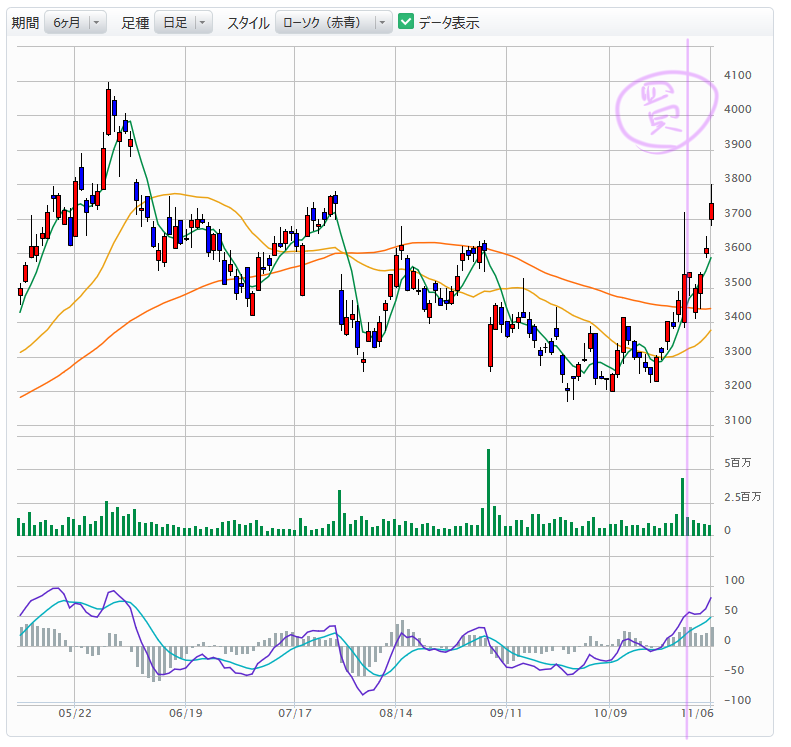Open the 足種 dropdown set to 日足
Image resolution: width=791 pixels, height=747 pixels.
(x=183, y=23)
